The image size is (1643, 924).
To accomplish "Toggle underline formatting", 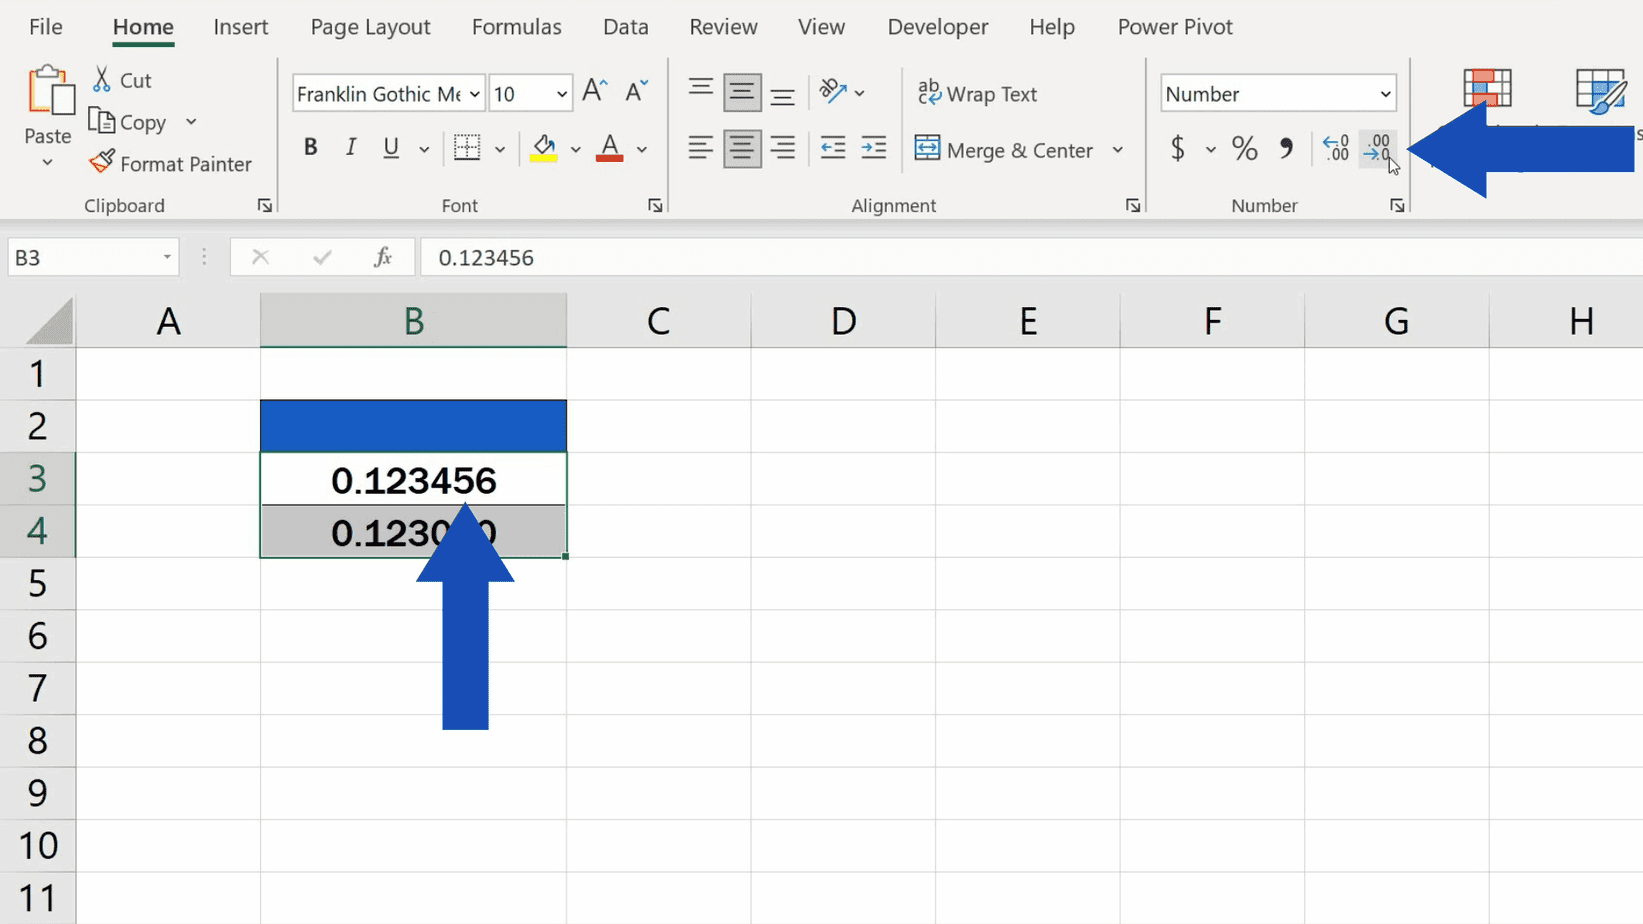I will point(389,147).
